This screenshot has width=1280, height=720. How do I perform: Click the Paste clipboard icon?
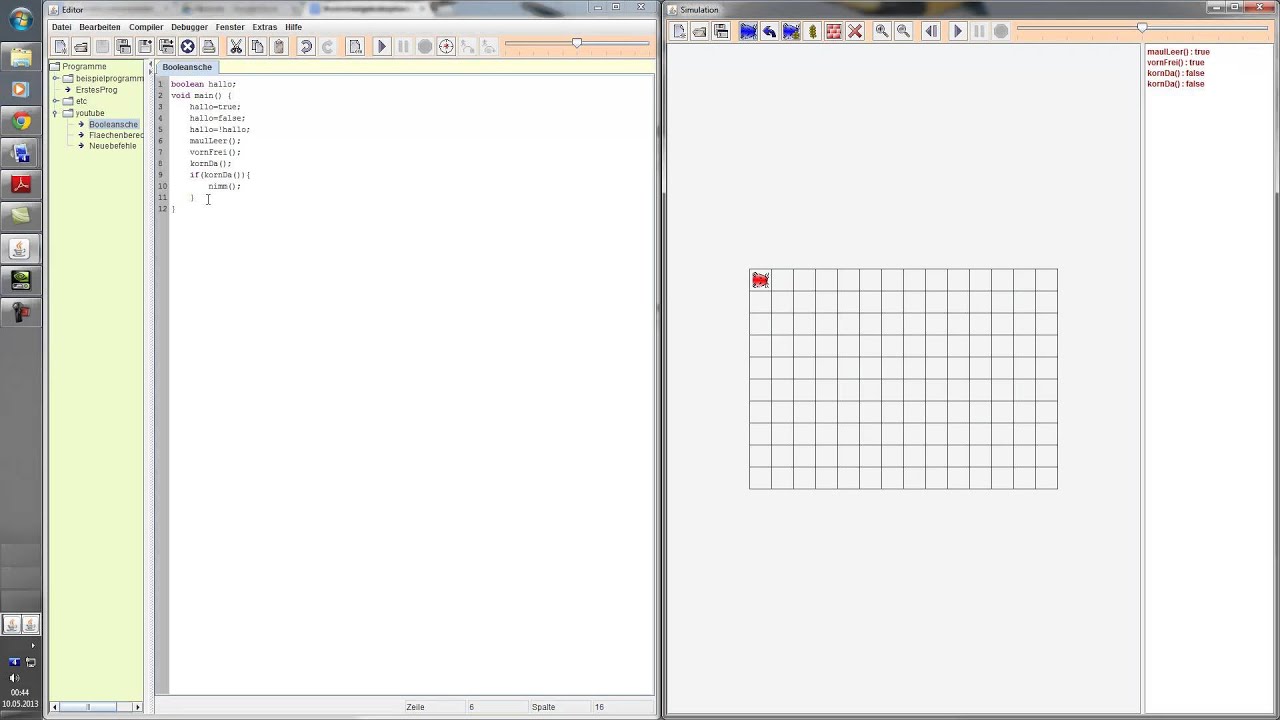[x=279, y=46]
